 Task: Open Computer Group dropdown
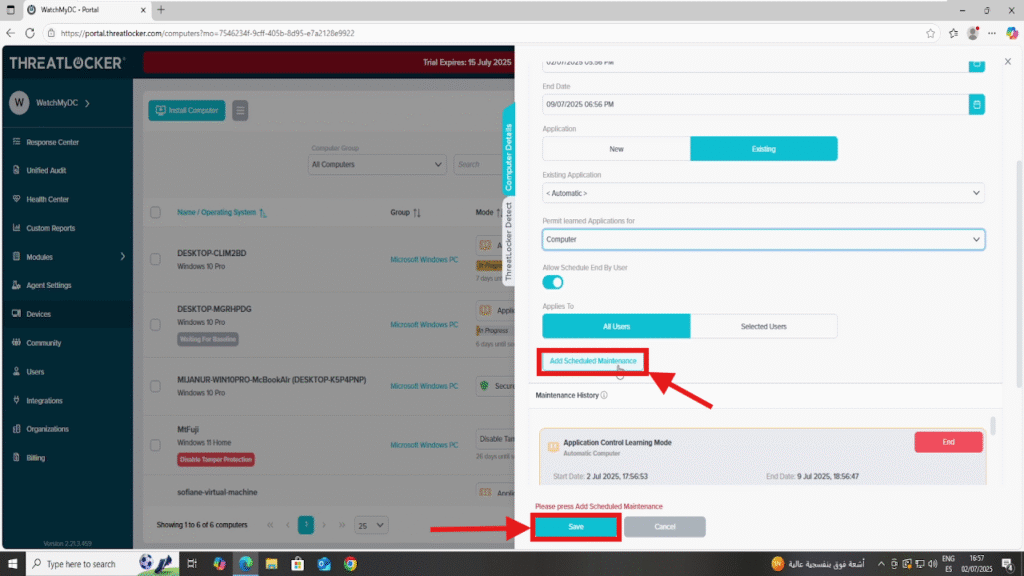(377, 165)
